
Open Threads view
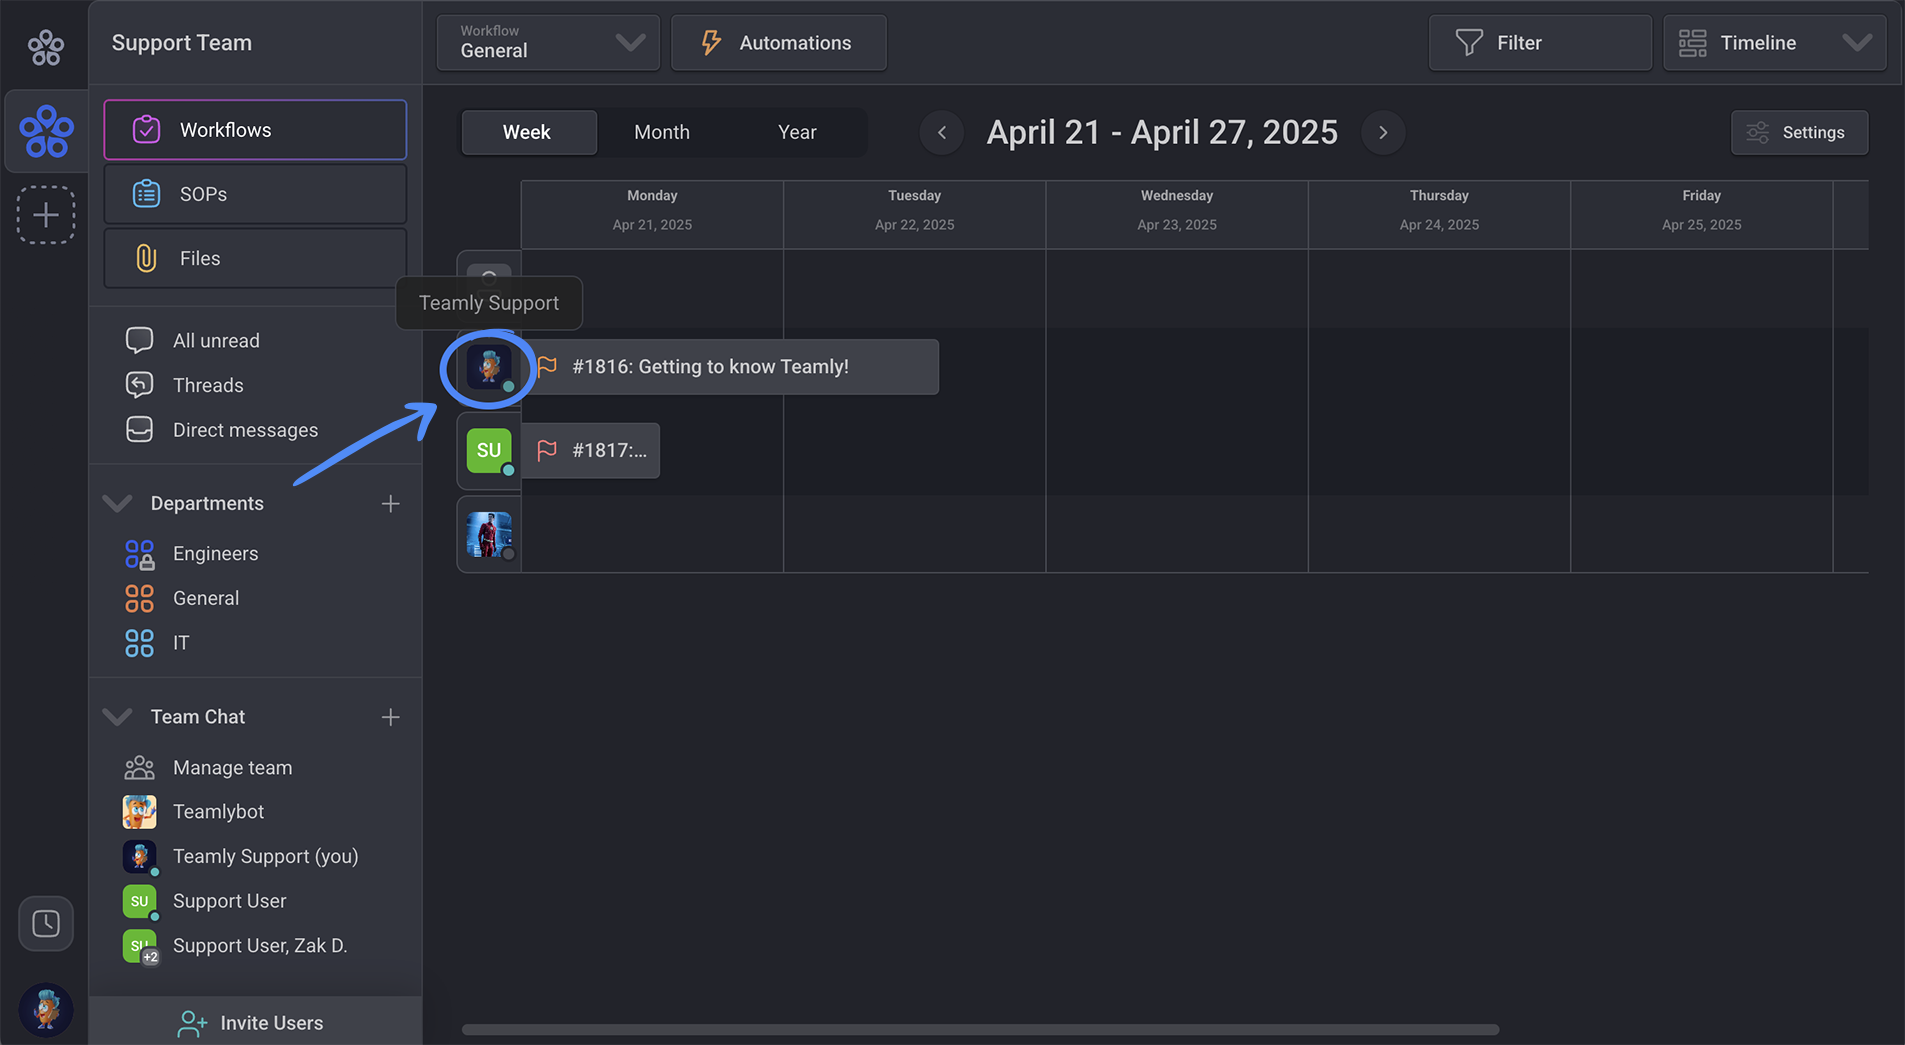pos(207,385)
